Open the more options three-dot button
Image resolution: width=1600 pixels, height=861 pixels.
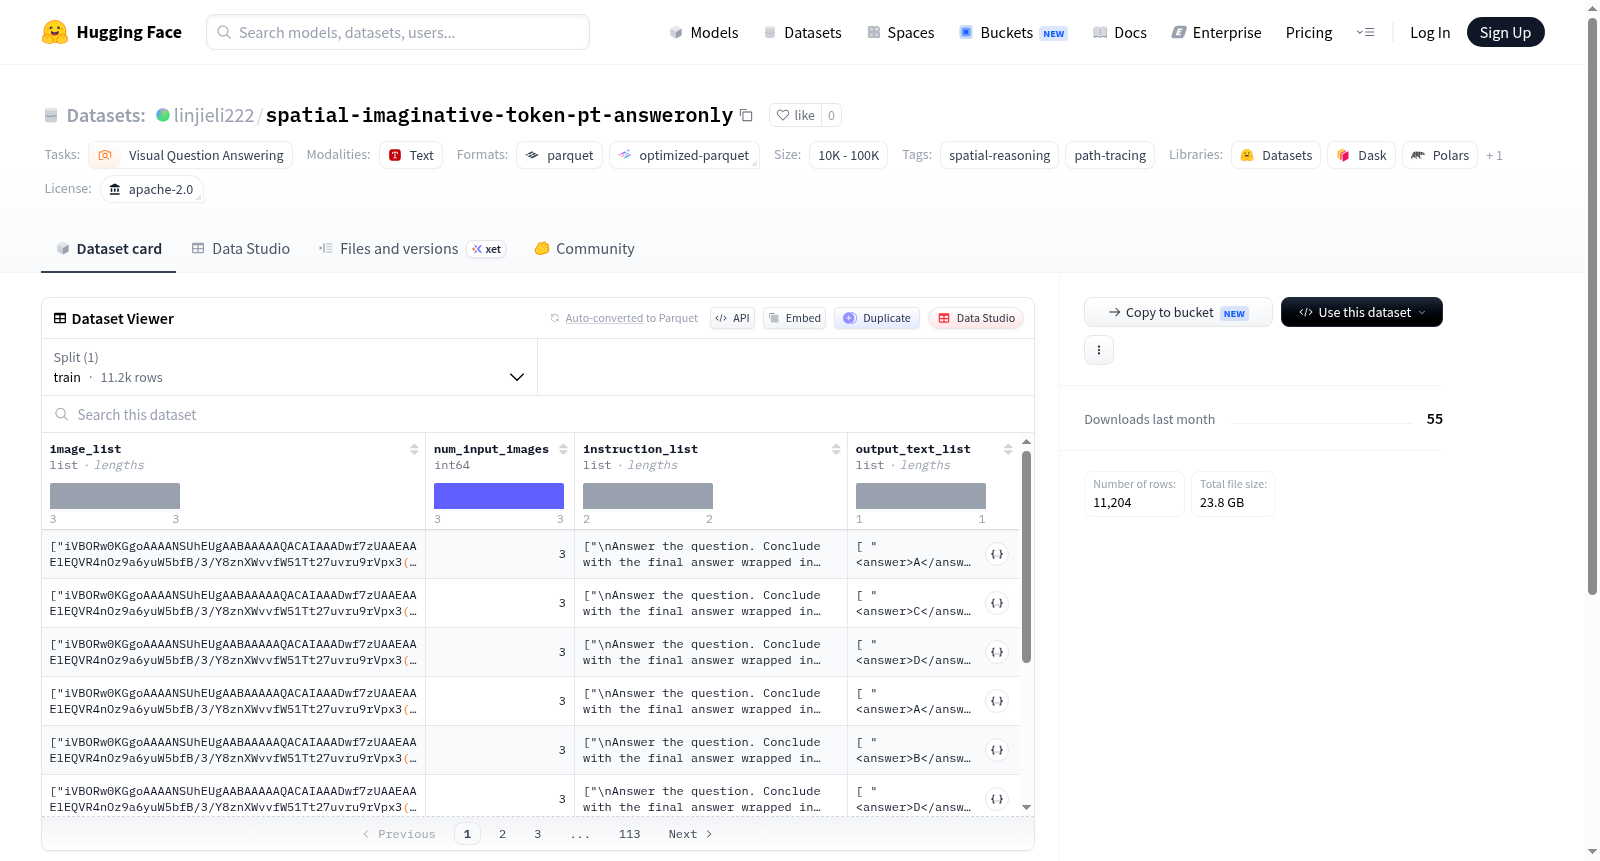tap(1099, 350)
